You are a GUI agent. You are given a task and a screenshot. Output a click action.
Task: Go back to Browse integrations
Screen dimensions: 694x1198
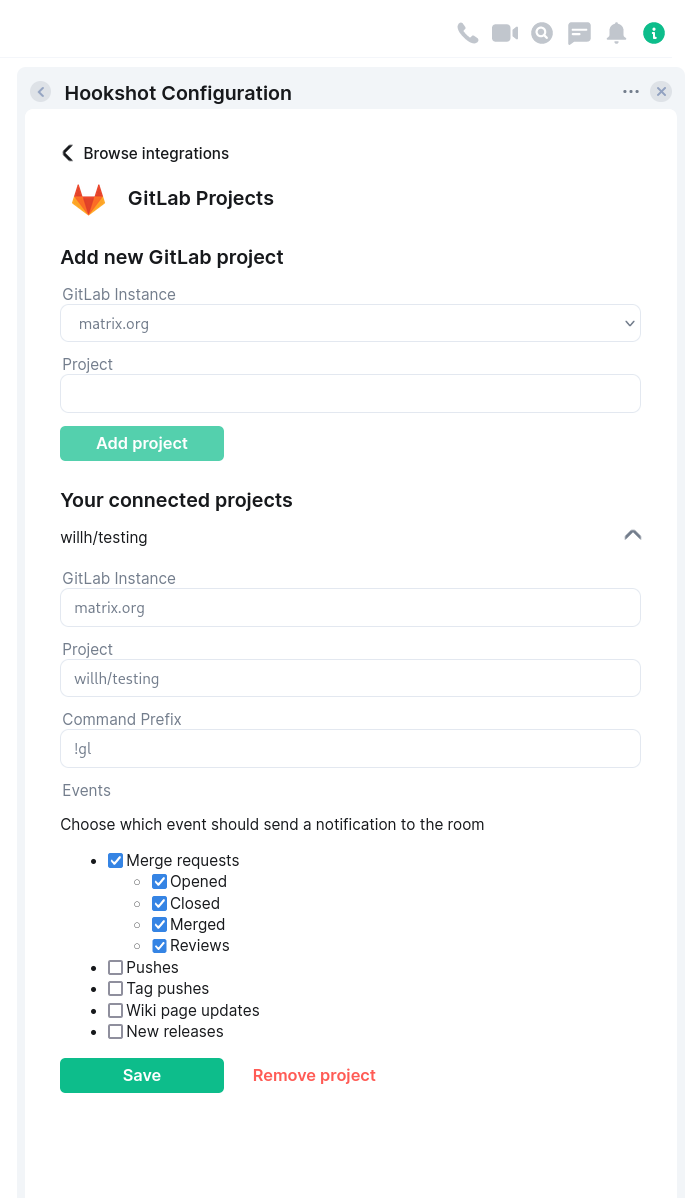click(145, 153)
